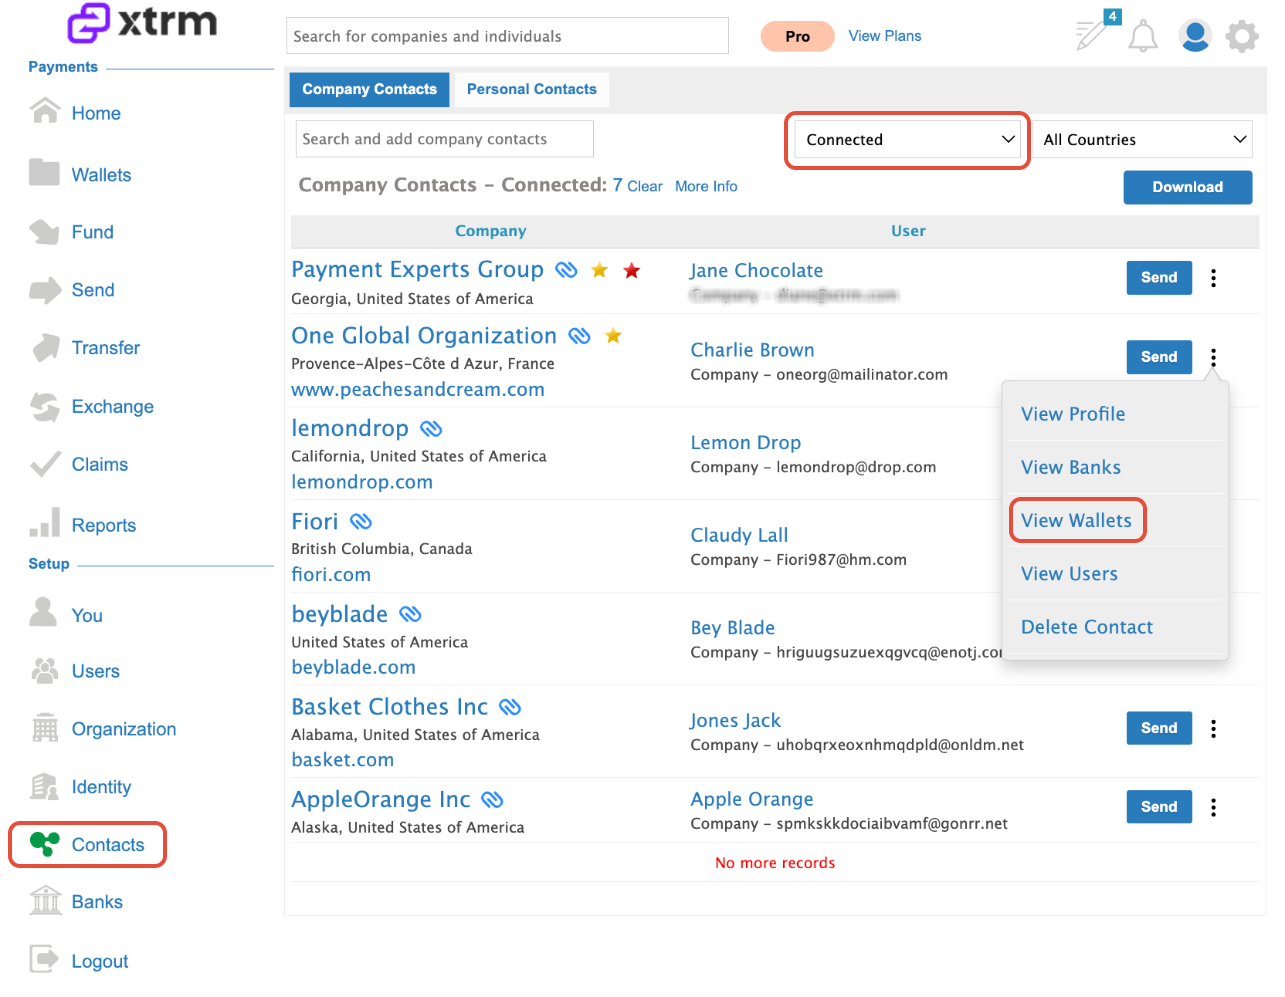The image size is (1285, 997).
Task: Open Charlie Brown user link
Action: (x=752, y=350)
